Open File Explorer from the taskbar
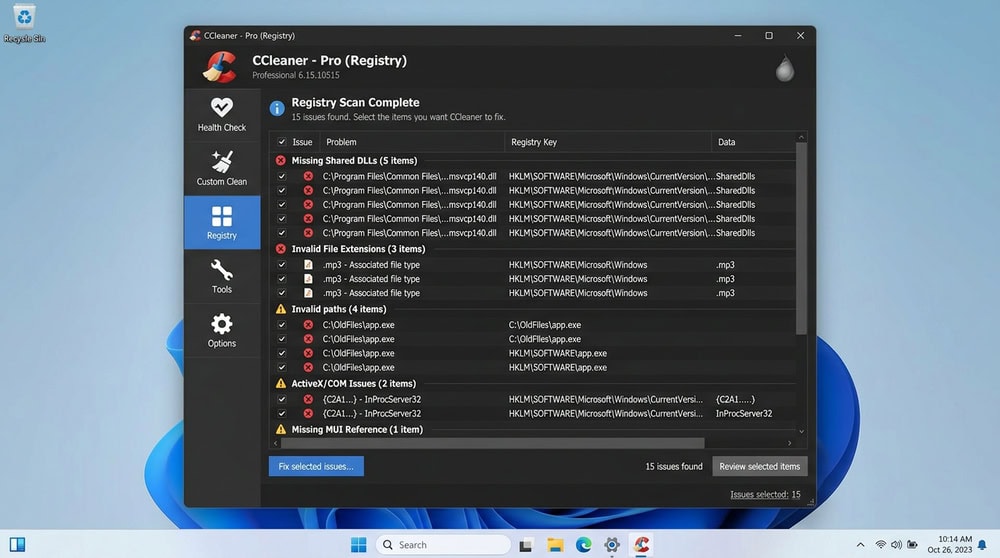 [555, 545]
